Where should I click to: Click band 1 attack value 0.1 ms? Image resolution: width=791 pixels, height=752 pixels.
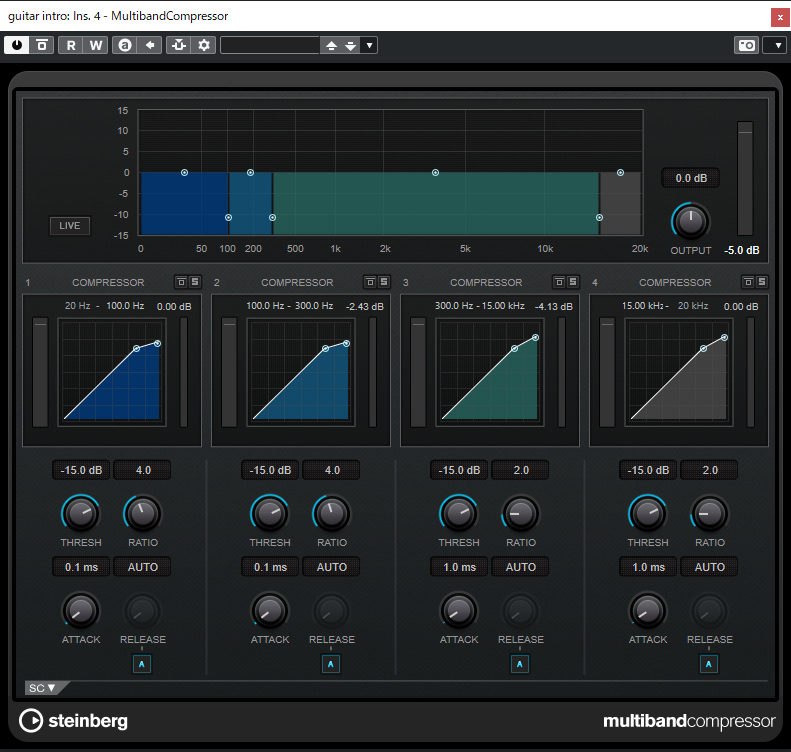81,567
